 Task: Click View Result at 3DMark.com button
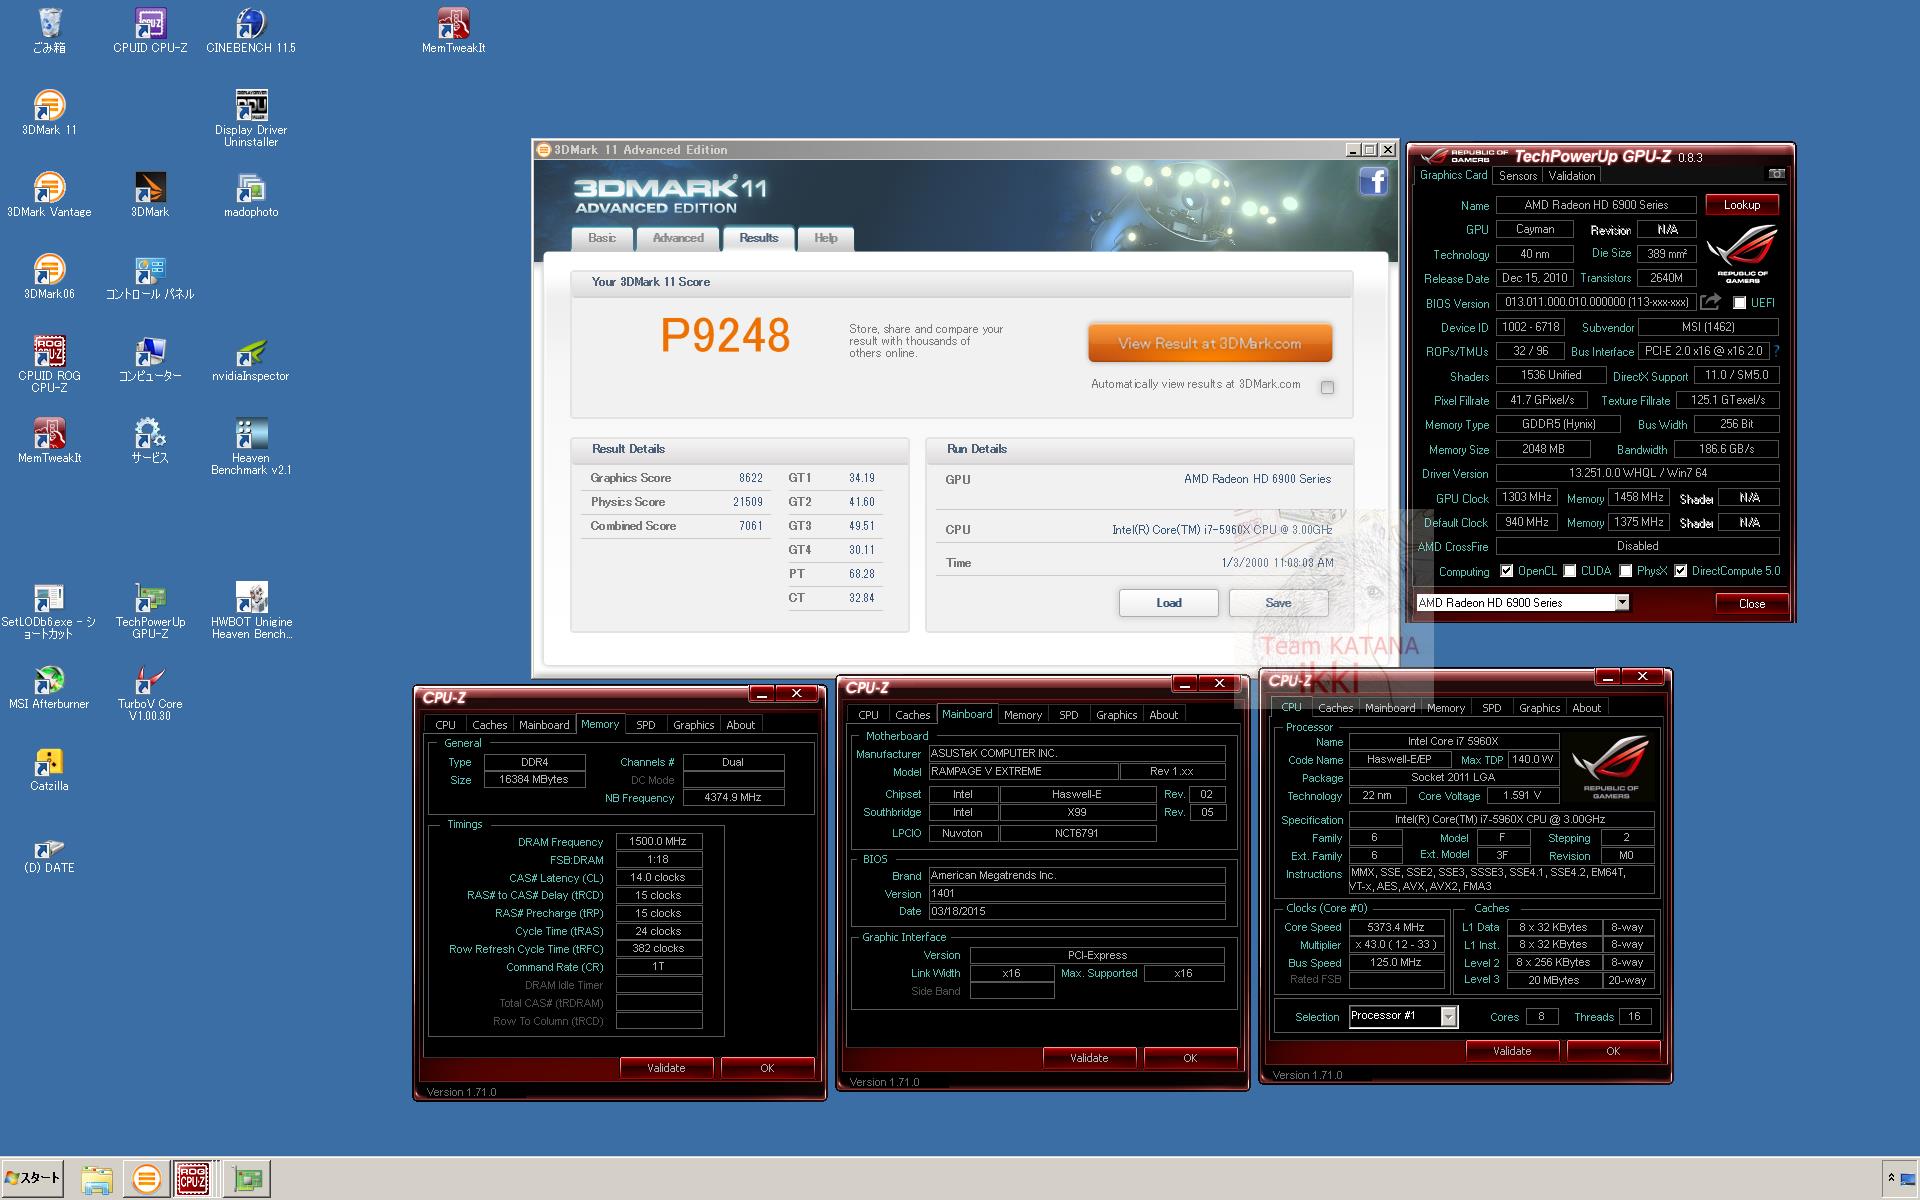coord(1210,343)
